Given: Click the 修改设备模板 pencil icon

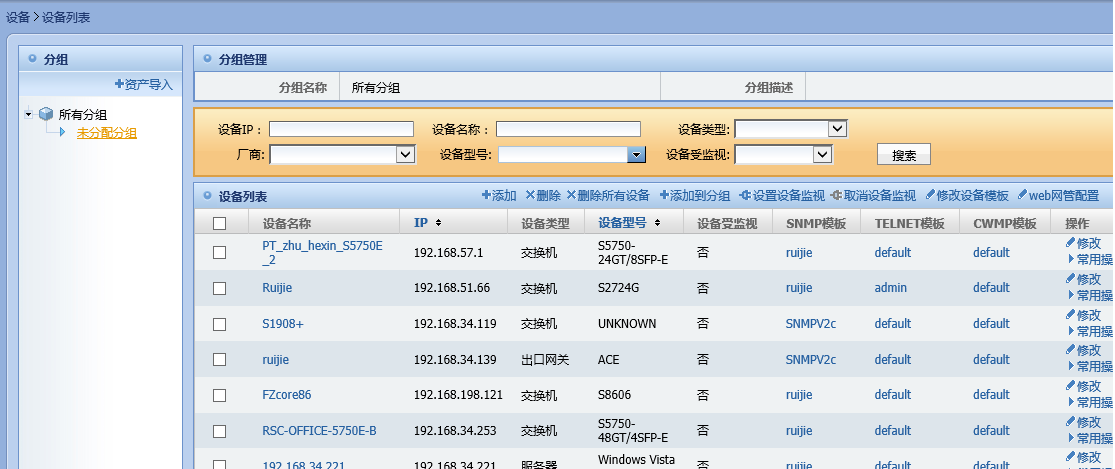Looking at the screenshot, I should 930,196.
